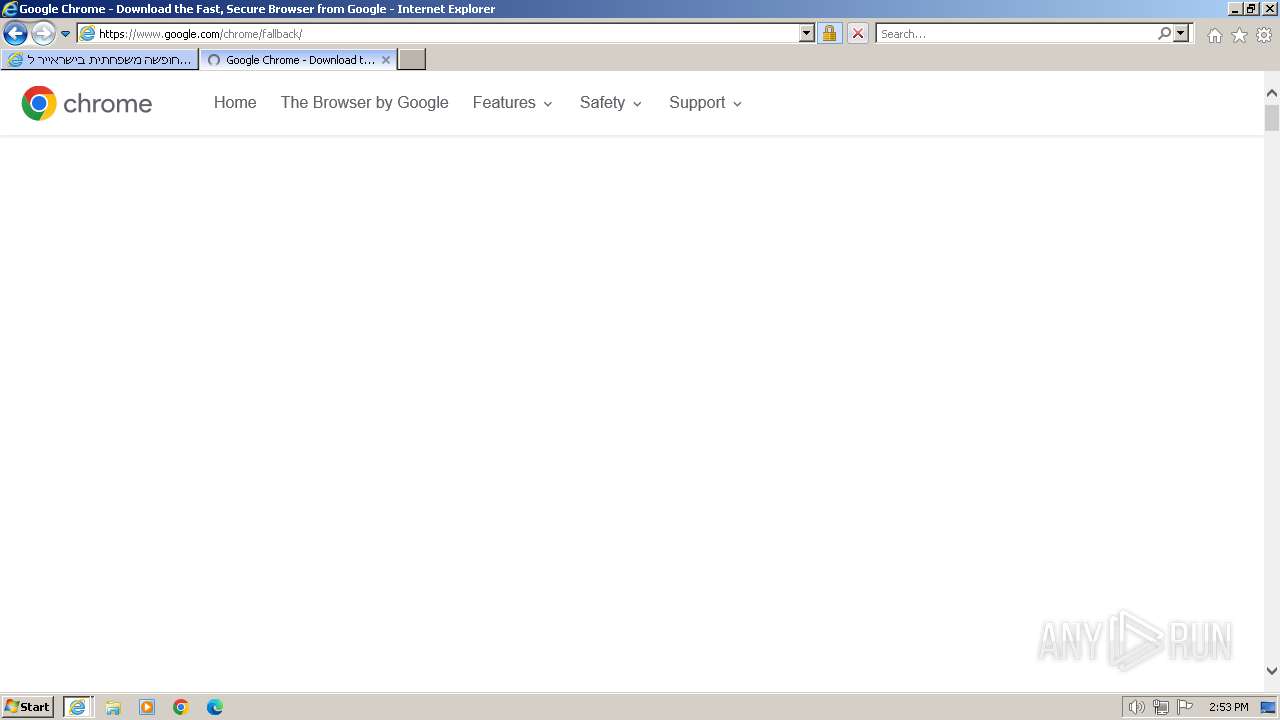Click the scrollbar down arrow

(1272, 671)
